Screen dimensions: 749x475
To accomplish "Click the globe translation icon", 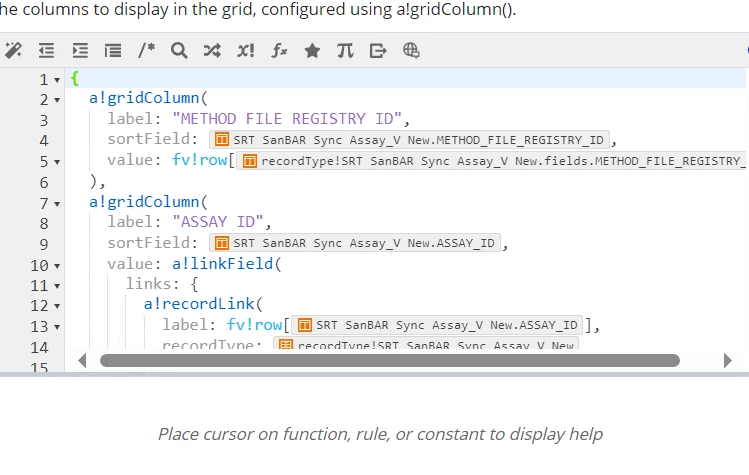I will click(411, 50).
